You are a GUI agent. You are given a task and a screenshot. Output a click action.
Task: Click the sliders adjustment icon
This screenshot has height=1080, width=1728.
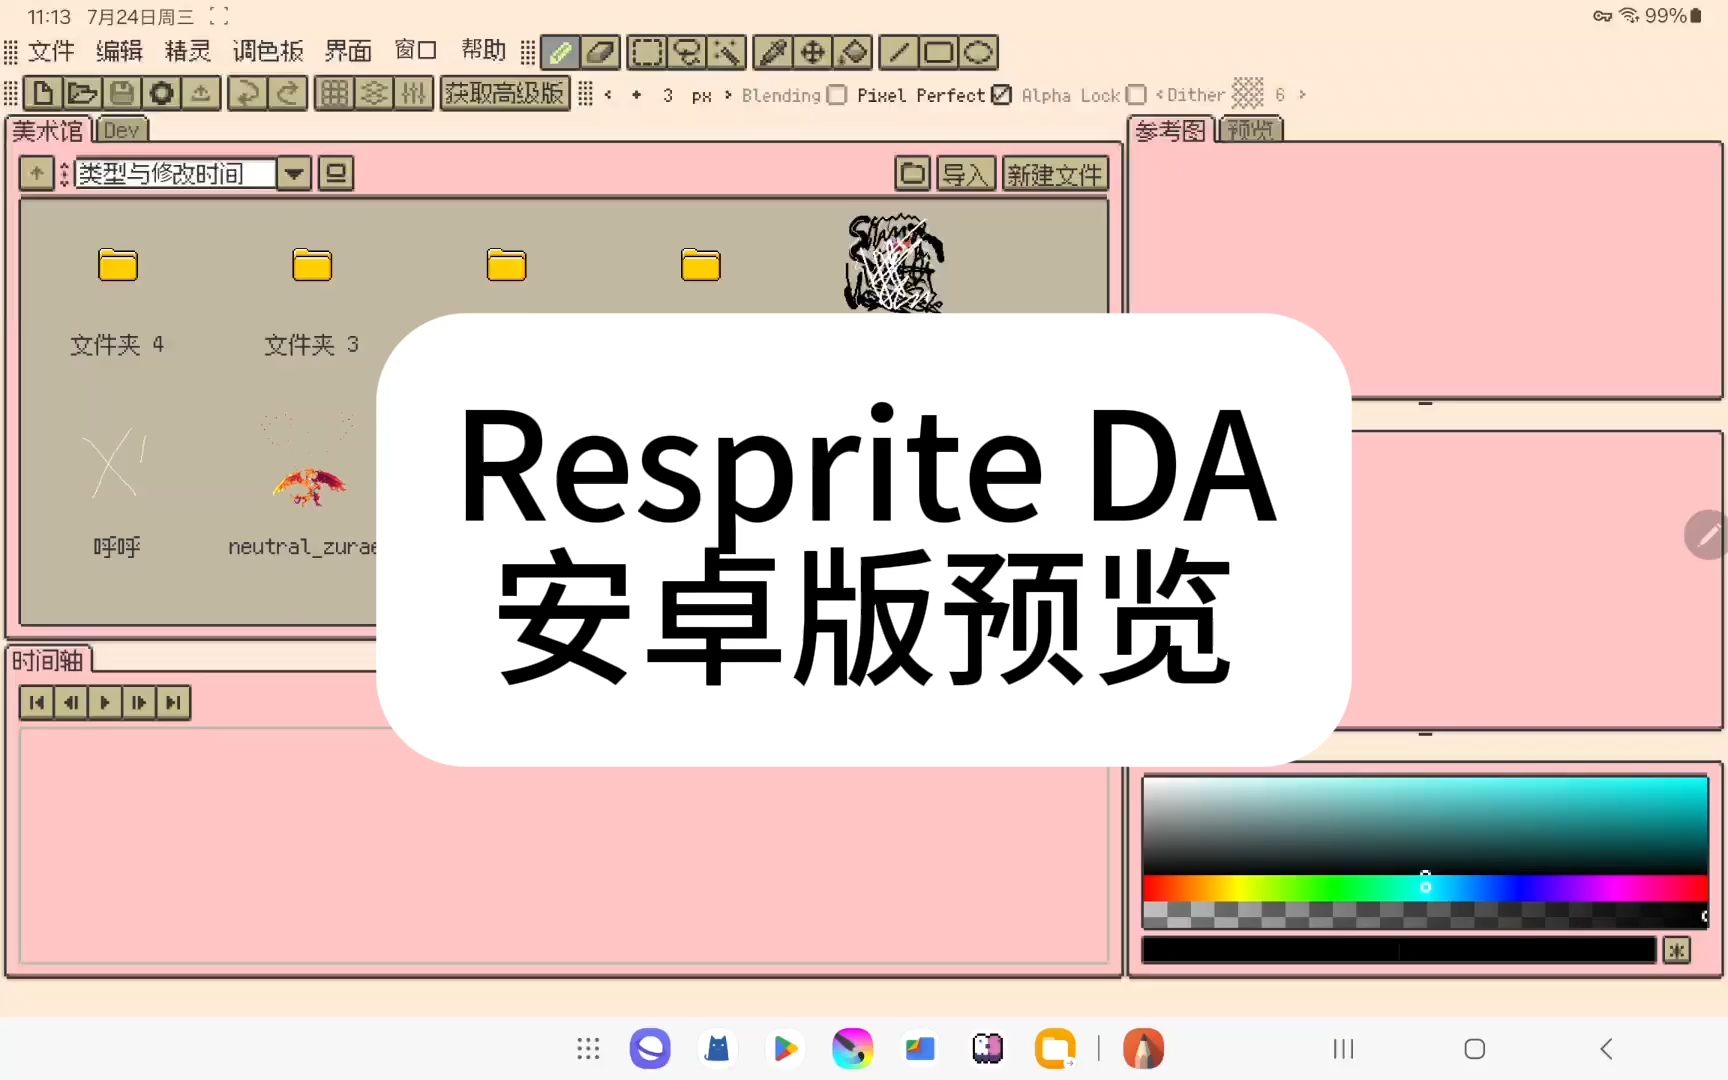click(x=414, y=94)
